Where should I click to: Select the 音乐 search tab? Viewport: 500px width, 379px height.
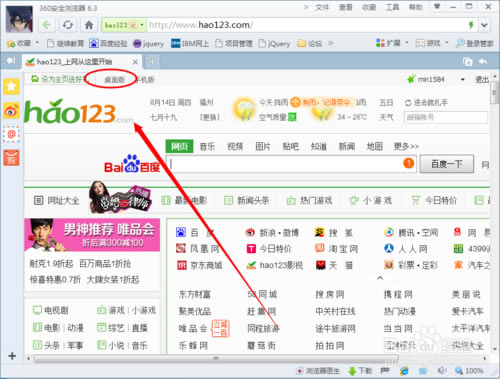[207, 146]
